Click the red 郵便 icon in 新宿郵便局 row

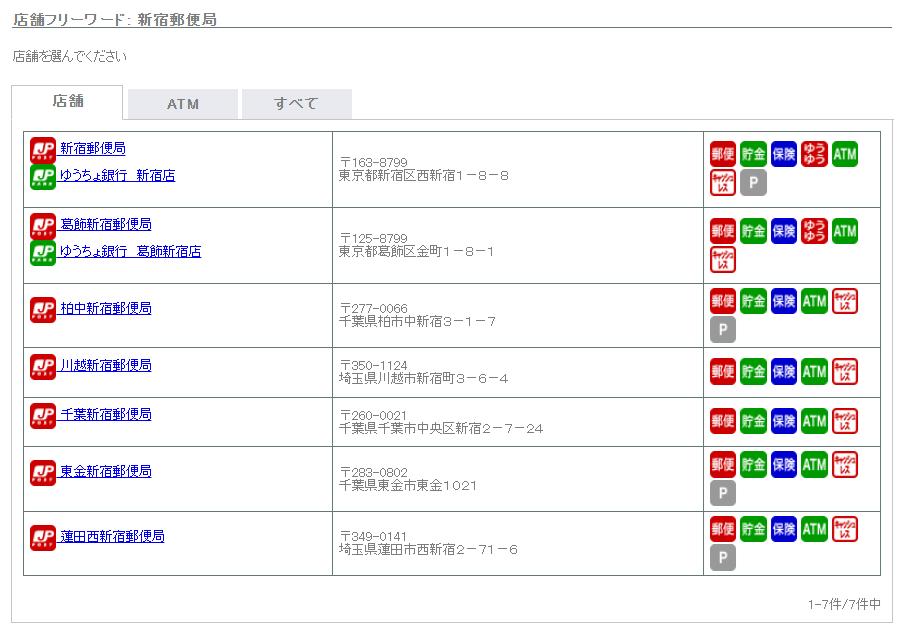click(723, 153)
